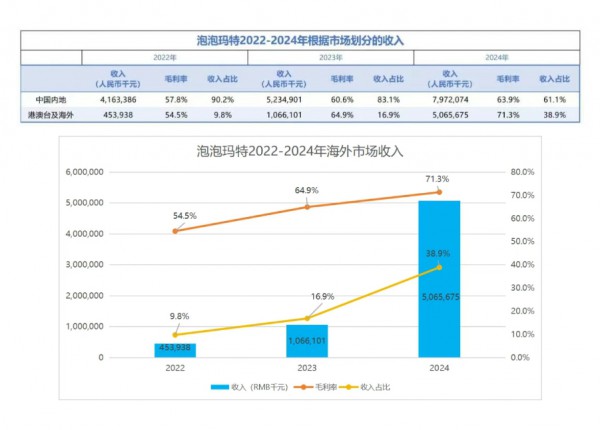Click the blue 2022 revenue bar labeled 453,938
600x430 pixels.
pos(175,350)
